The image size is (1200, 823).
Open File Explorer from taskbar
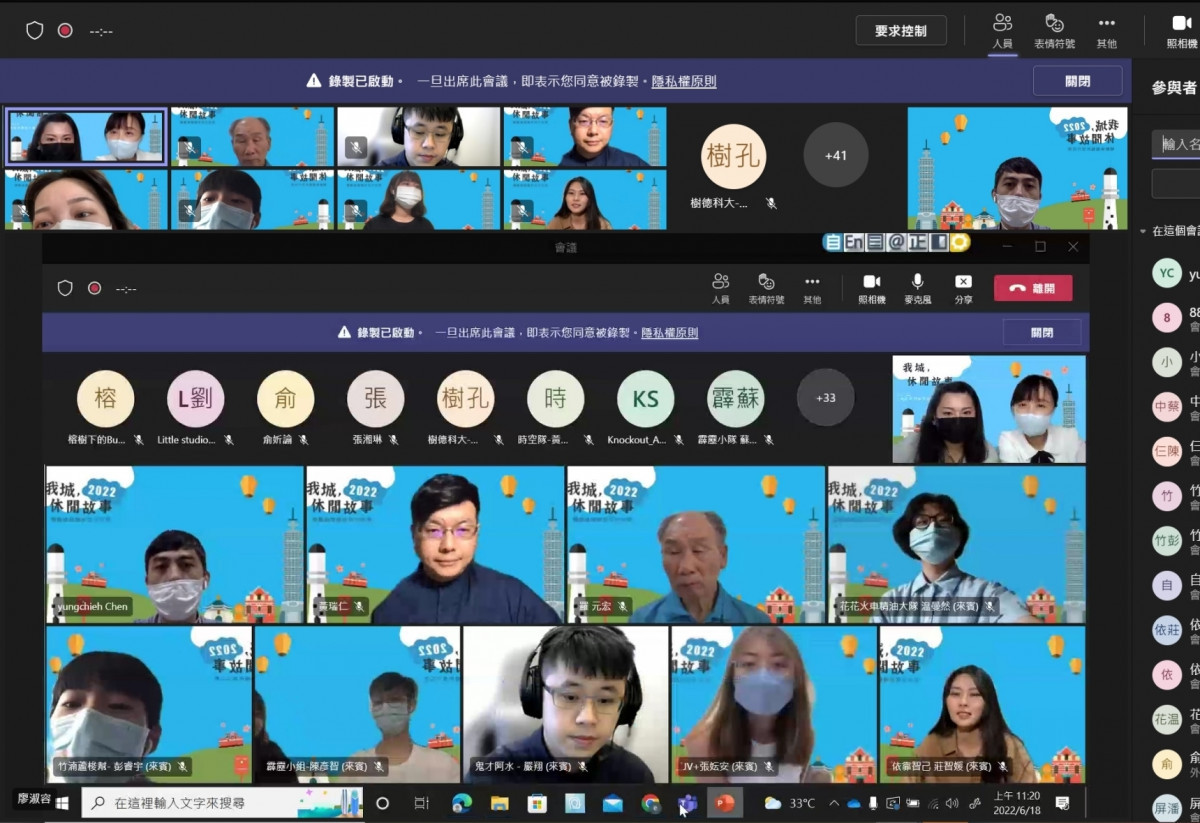(x=499, y=803)
